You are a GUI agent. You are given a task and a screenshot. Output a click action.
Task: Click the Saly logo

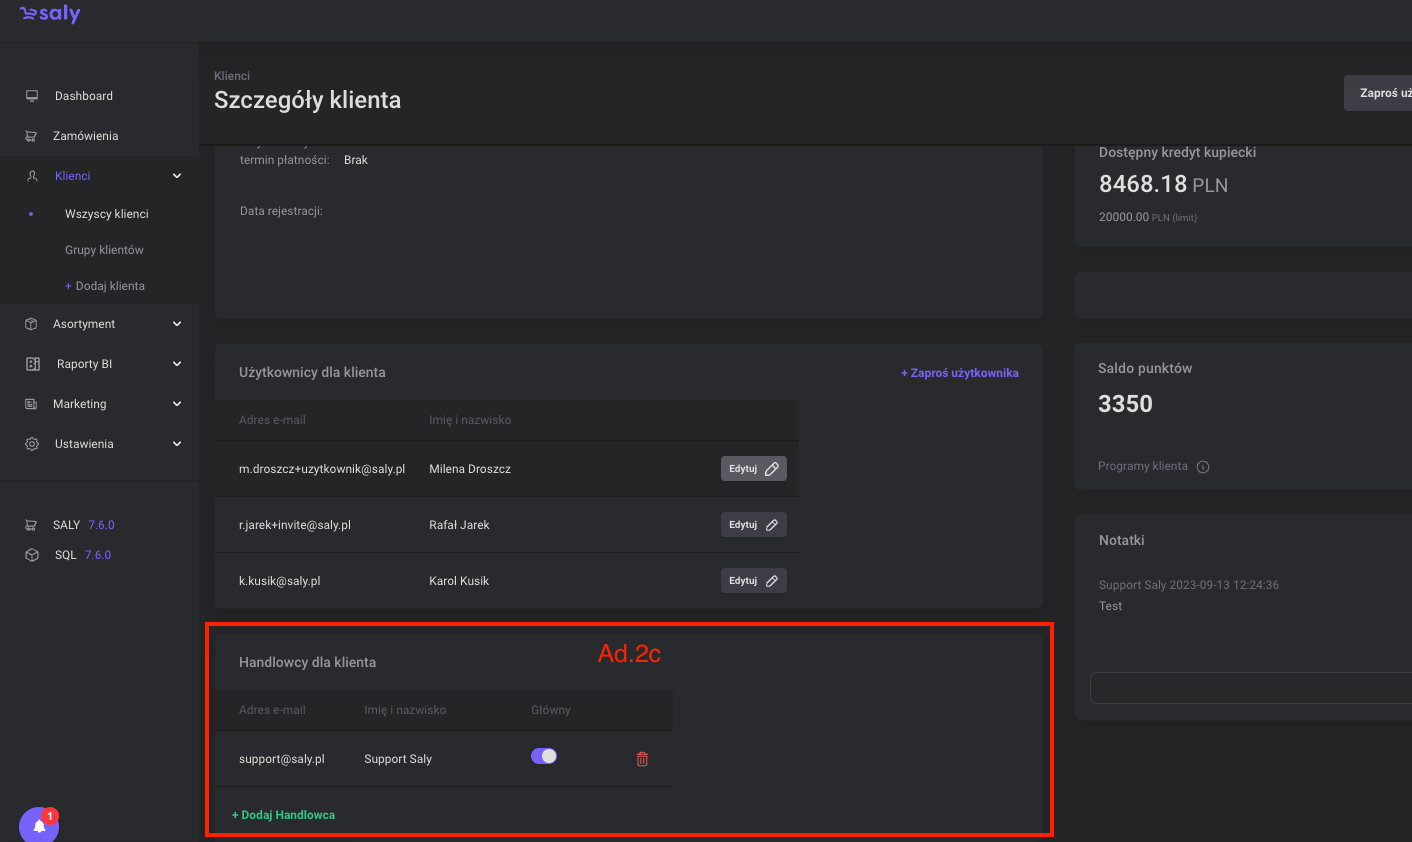[x=50, y=14]
